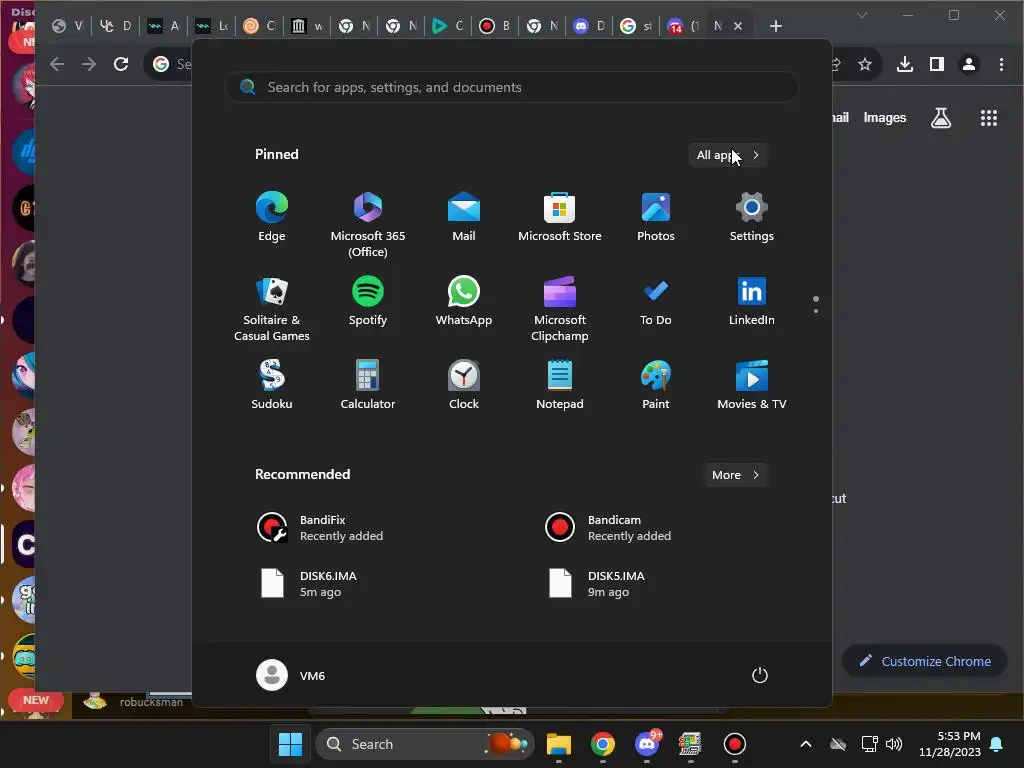Launch the Photos app
Screen dimensions: 1024x768
(x=656, y=217)
